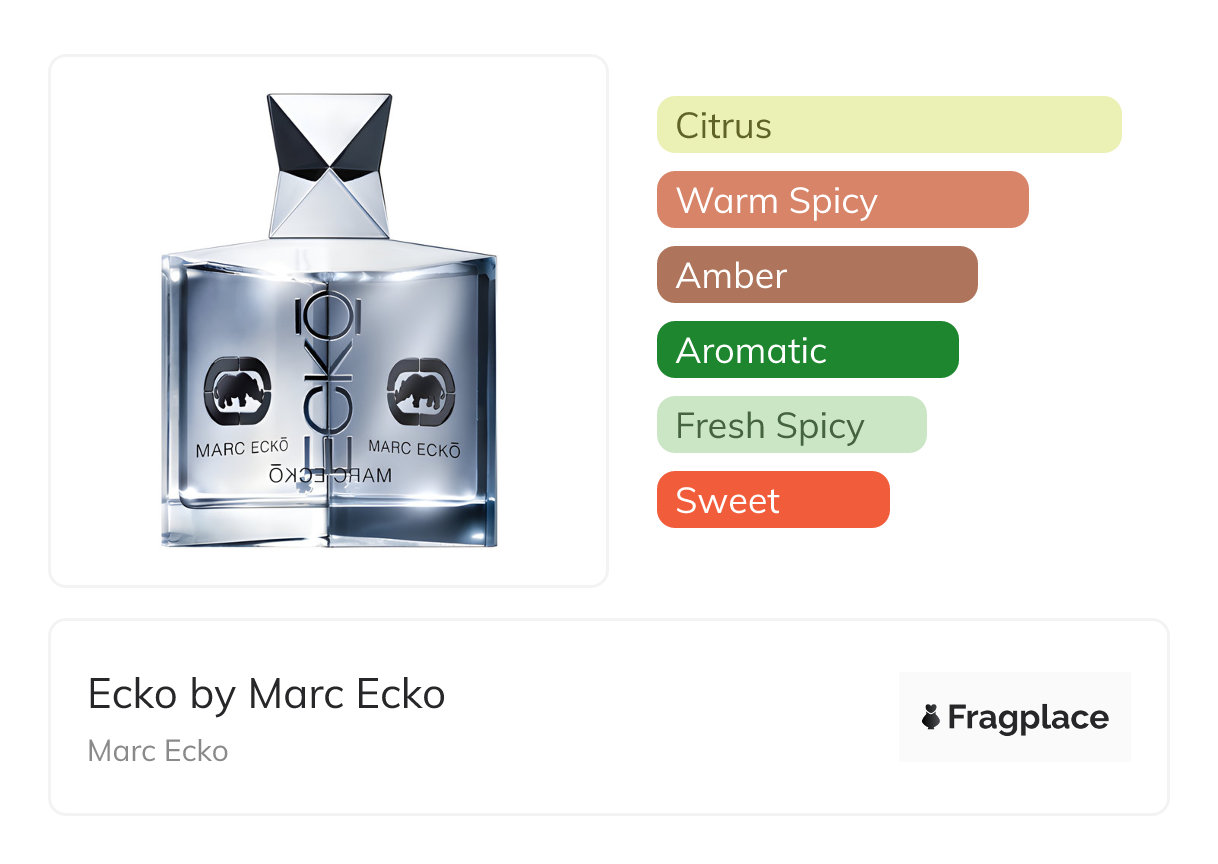Image resolution: width=1218 pixels, height=864 pixels.
Task: Select the Amber accord bar
Action: point(817,275)
